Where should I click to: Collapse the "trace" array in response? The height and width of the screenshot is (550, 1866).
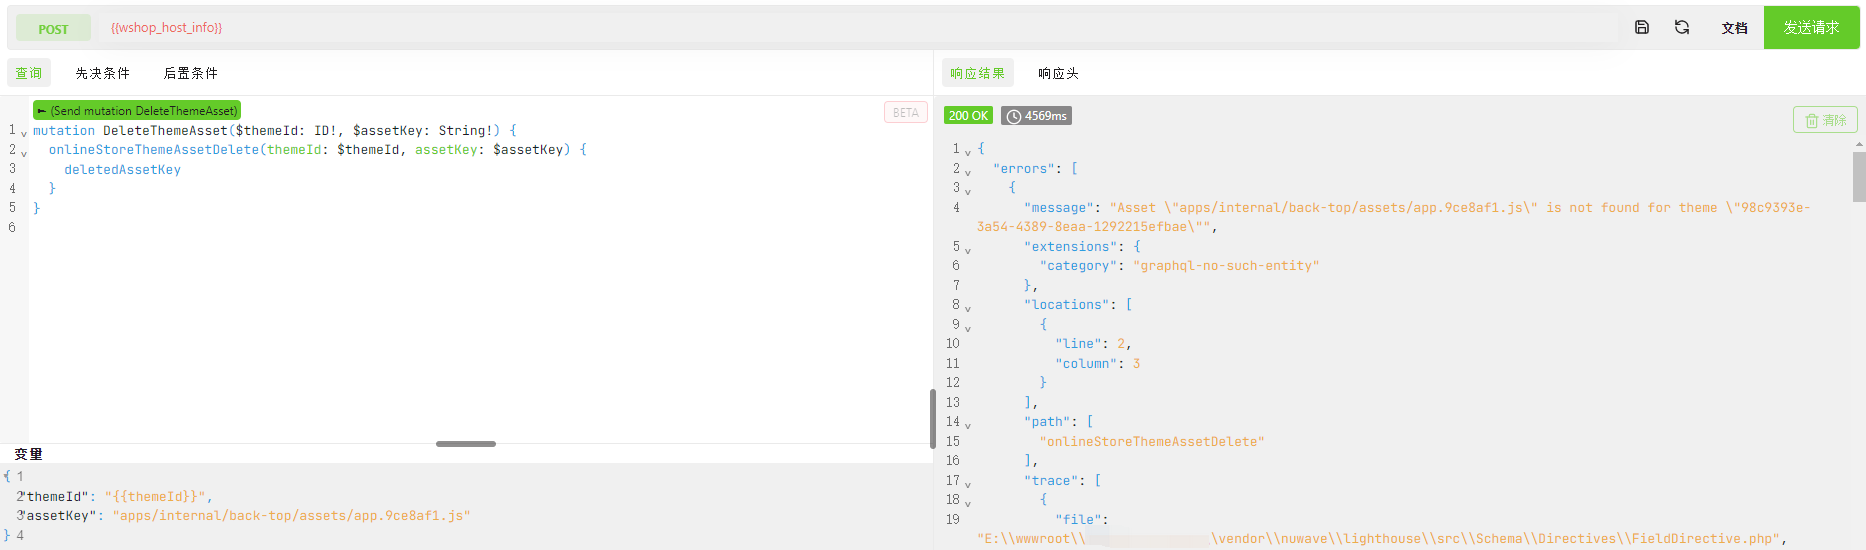click(x=968, y=484)
